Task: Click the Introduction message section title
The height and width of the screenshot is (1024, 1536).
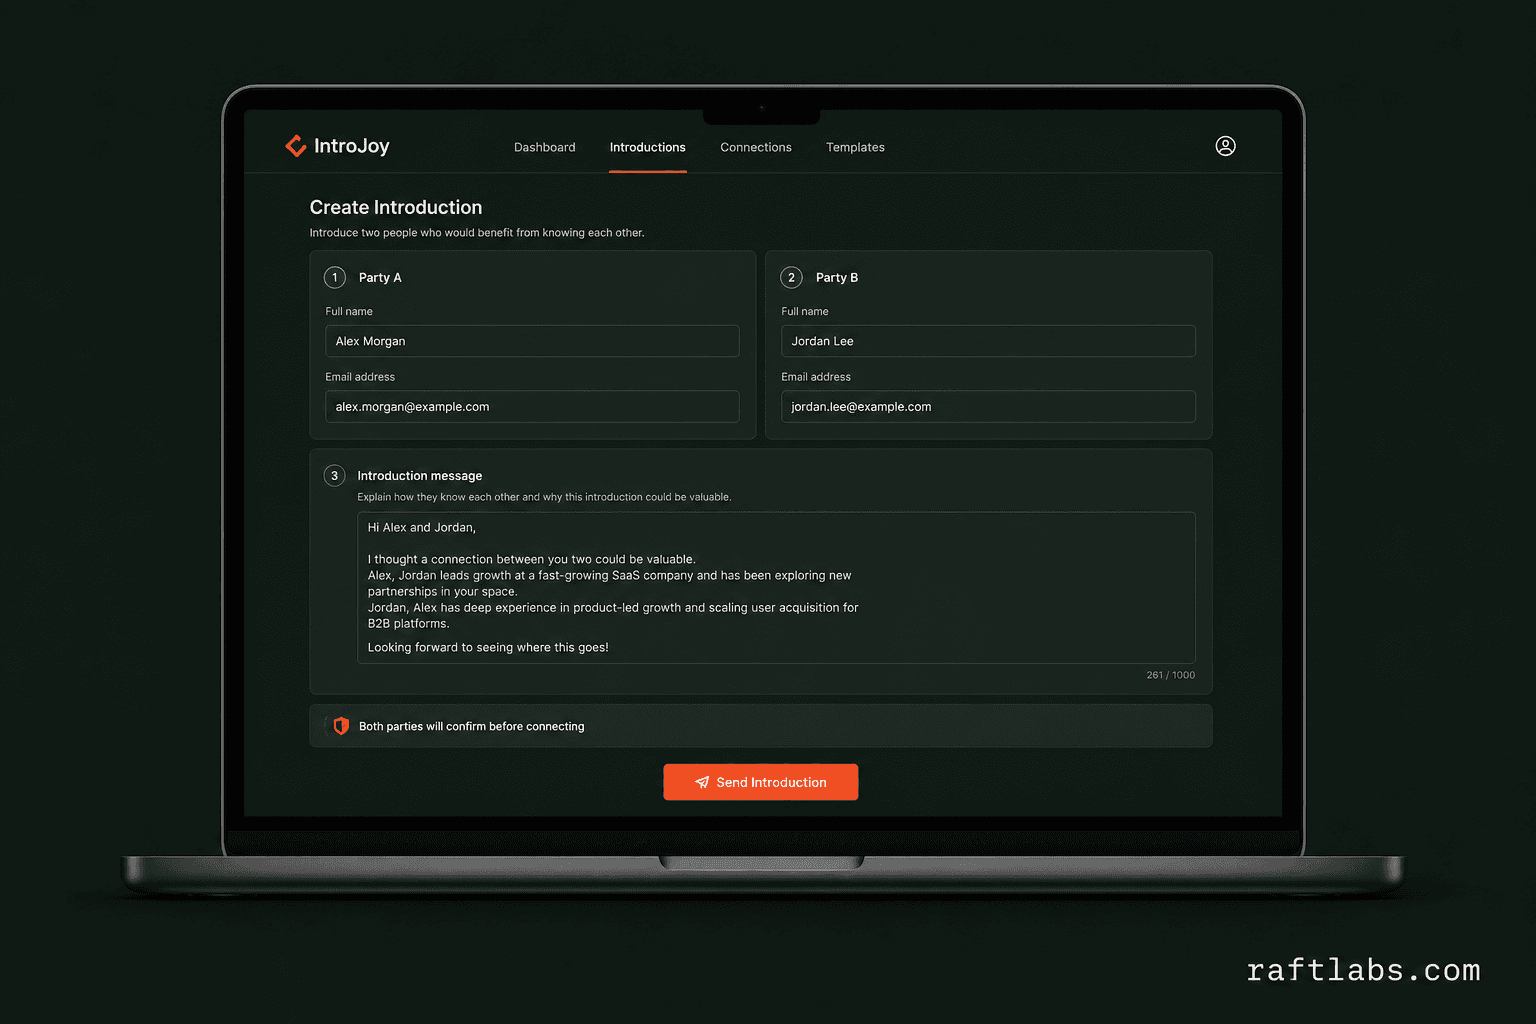Action: pyautogui.click(x=420, y=476)
